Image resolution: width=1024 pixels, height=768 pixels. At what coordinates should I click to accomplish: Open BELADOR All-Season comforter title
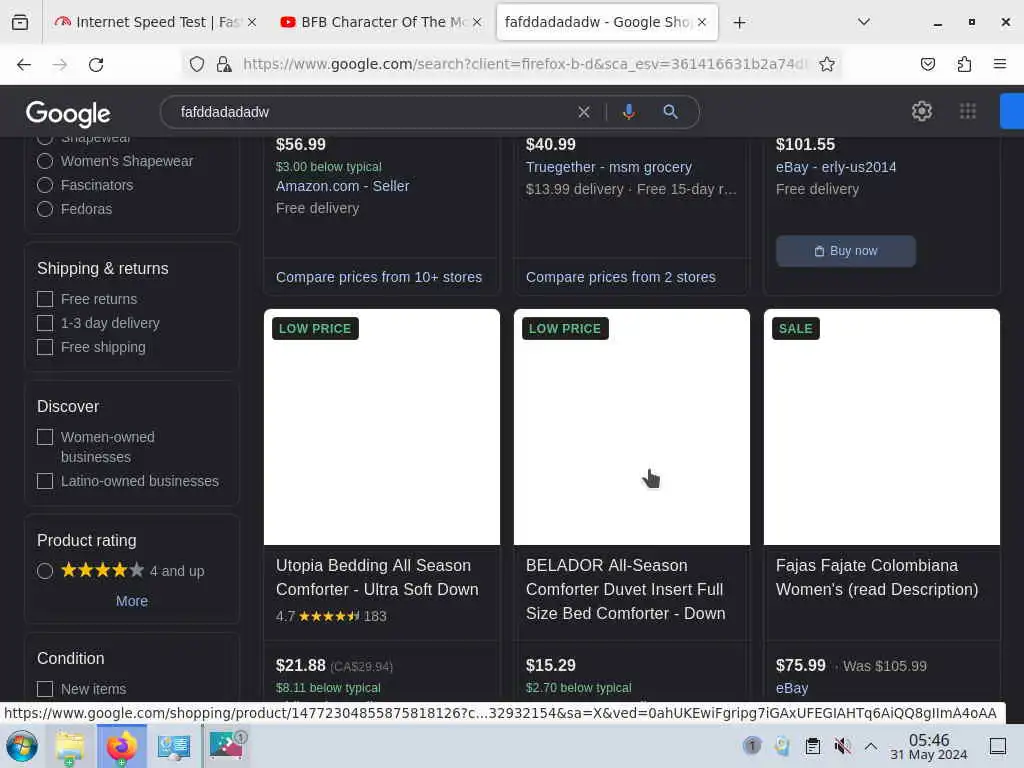click(x=626, y=589)
